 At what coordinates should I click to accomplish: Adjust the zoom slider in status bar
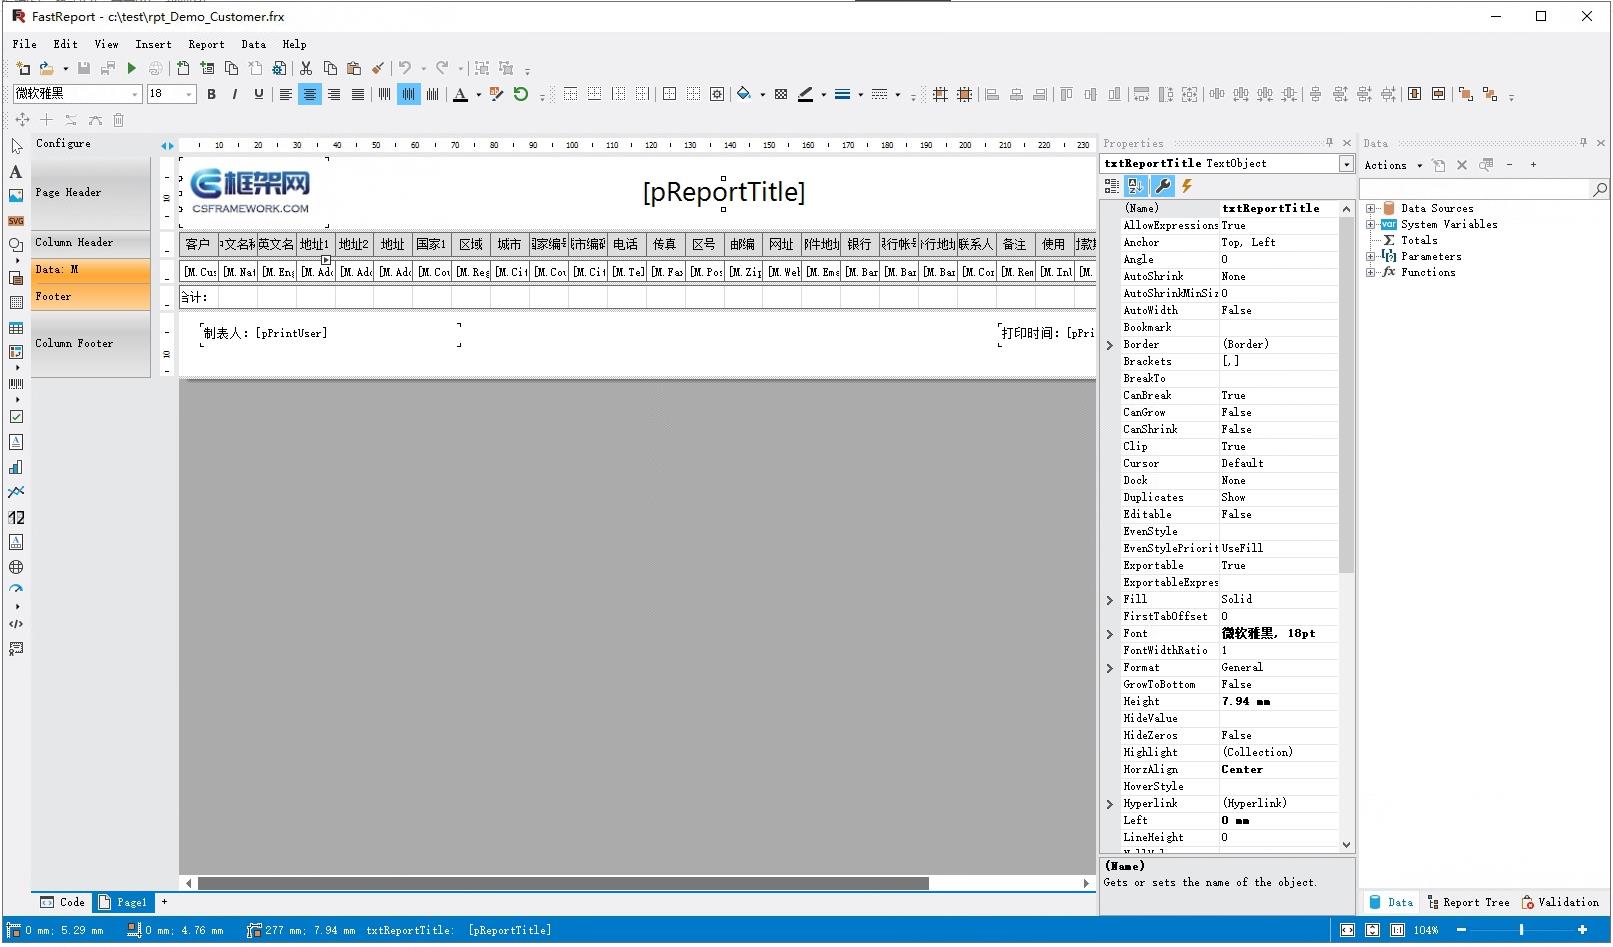pos(1521,930)
